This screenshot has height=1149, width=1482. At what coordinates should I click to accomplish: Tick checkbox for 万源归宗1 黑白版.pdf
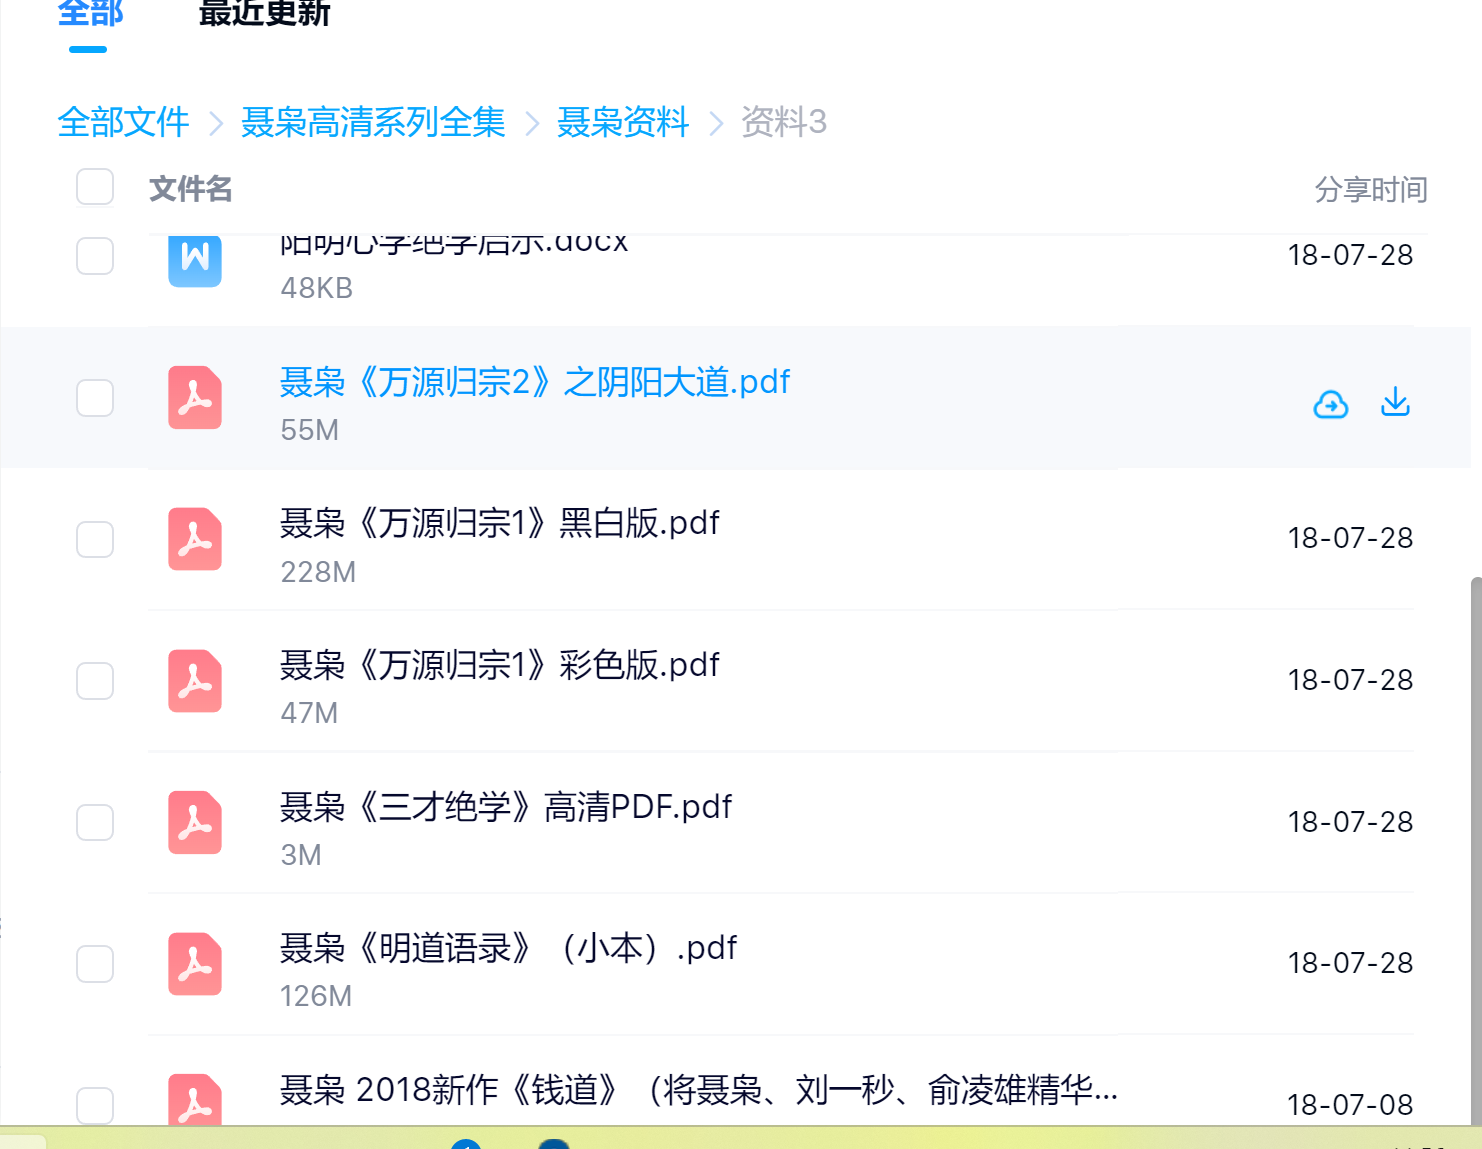click(95, 540)
